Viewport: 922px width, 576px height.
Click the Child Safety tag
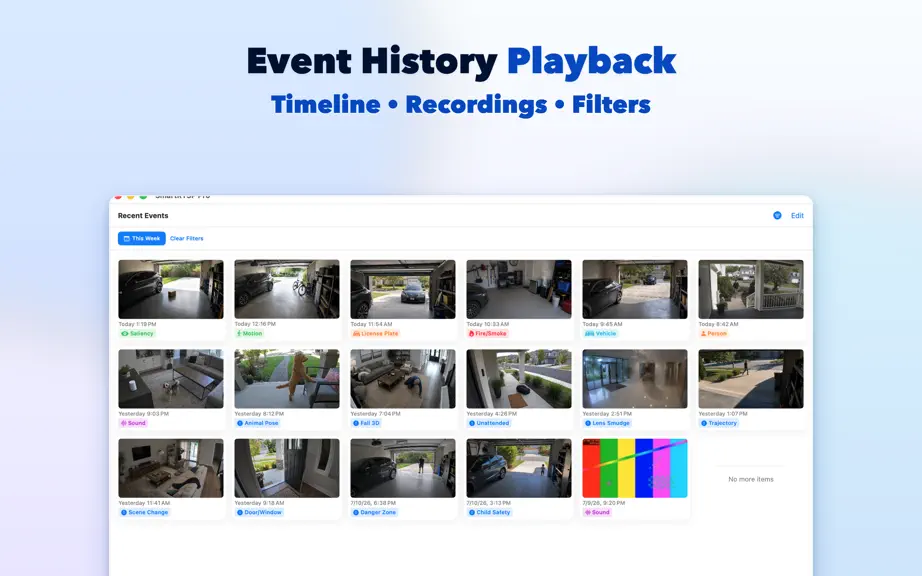490,513
